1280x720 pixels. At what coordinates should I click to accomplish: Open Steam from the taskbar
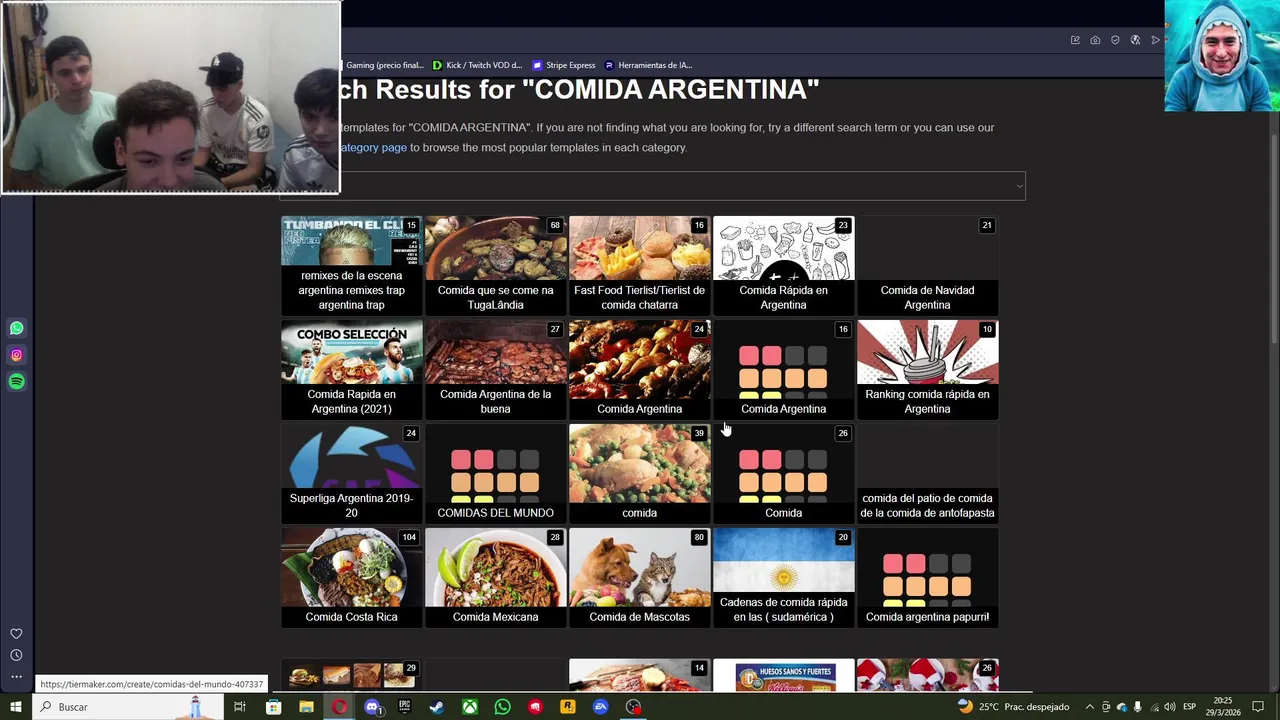coord(437,707)
